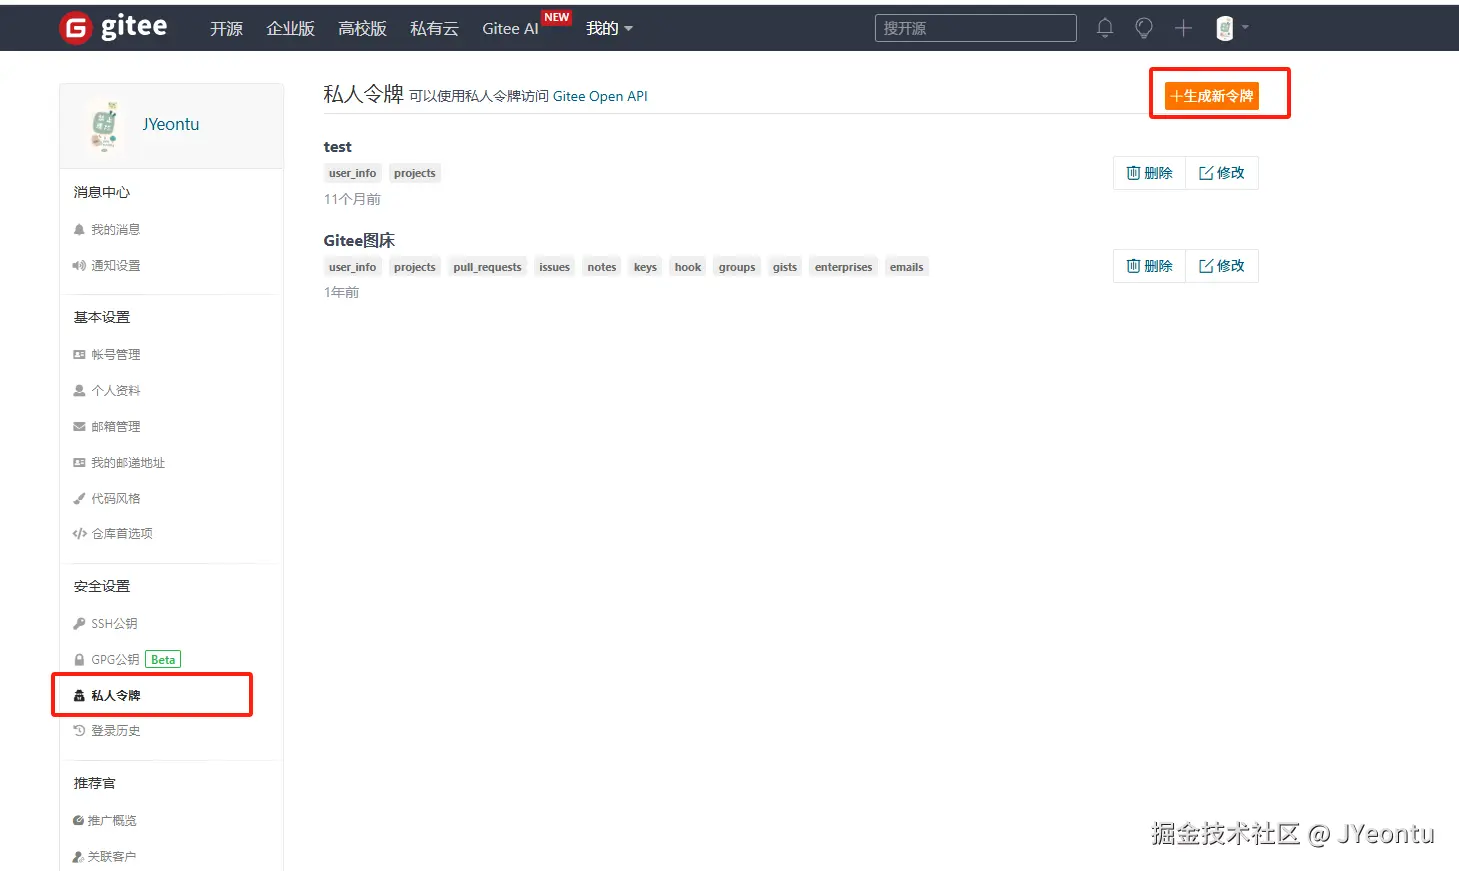Click the lightbulb tips icon in header
The height and width of the screenshot is (871, 1459).
pos(1144,28)
